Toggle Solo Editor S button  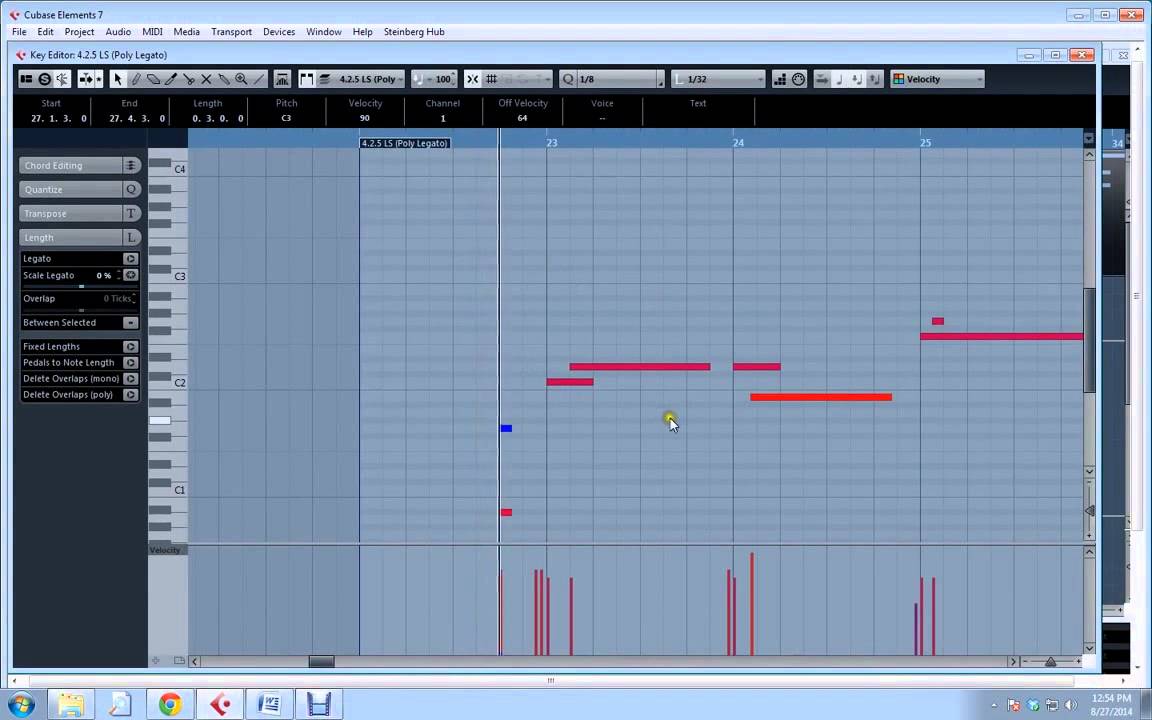(45, 79)
